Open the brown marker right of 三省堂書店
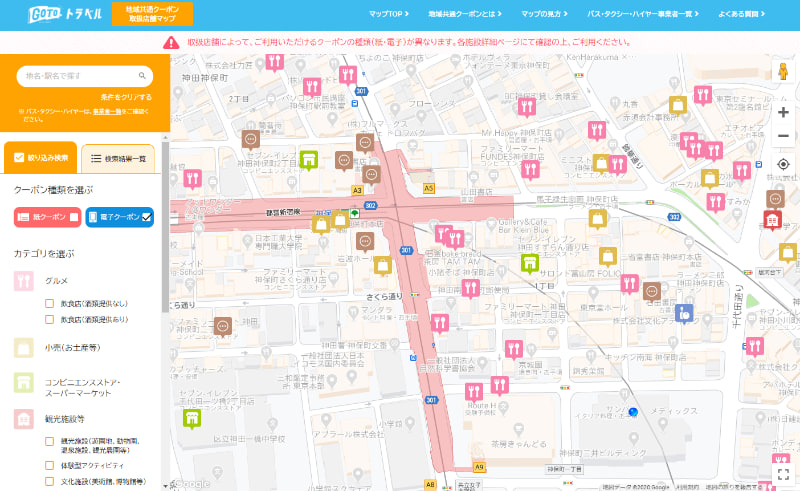This screenshot has width=800, height=491. coord(652,291)
